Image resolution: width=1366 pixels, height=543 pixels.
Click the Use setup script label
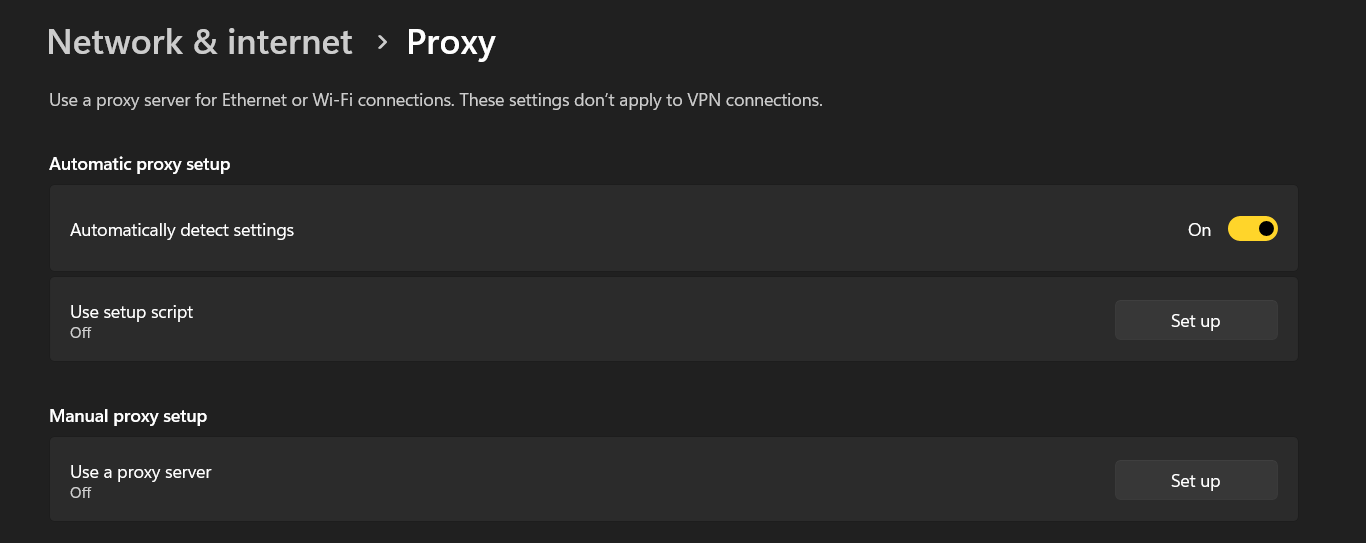131,312
